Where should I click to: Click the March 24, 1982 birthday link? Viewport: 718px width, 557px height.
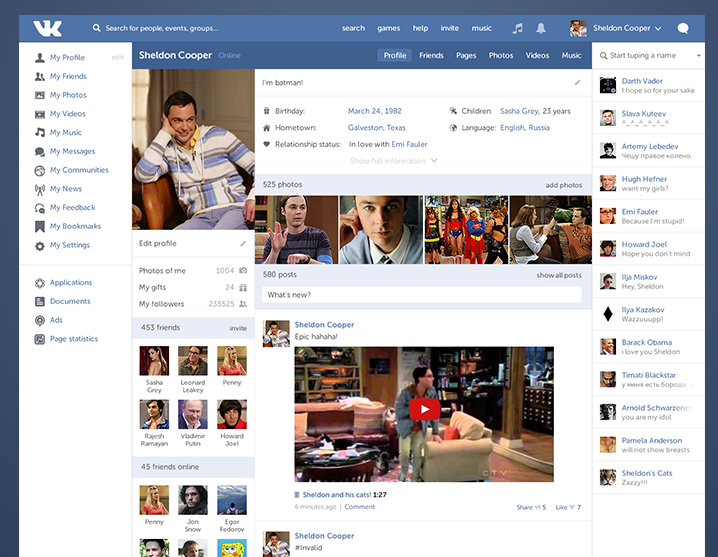[x=374, y=111]
